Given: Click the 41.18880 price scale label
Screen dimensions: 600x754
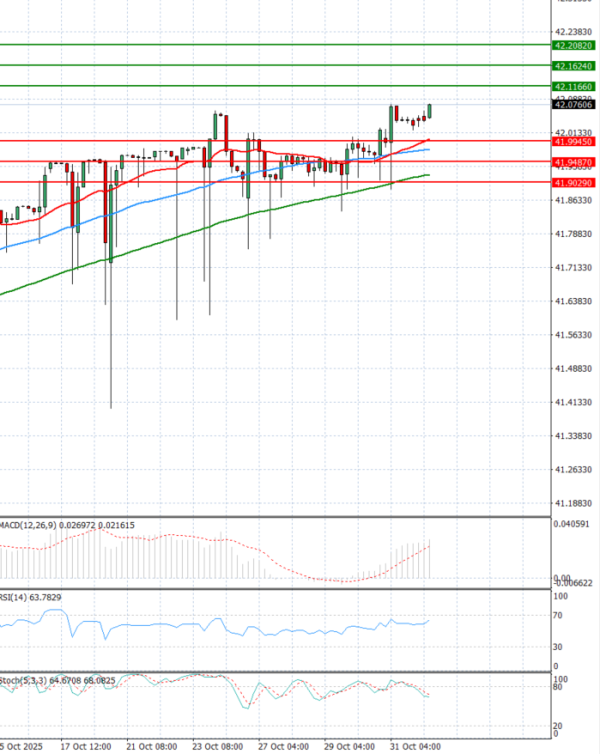Looking at the screenshot, I should (x=573, y=504).
